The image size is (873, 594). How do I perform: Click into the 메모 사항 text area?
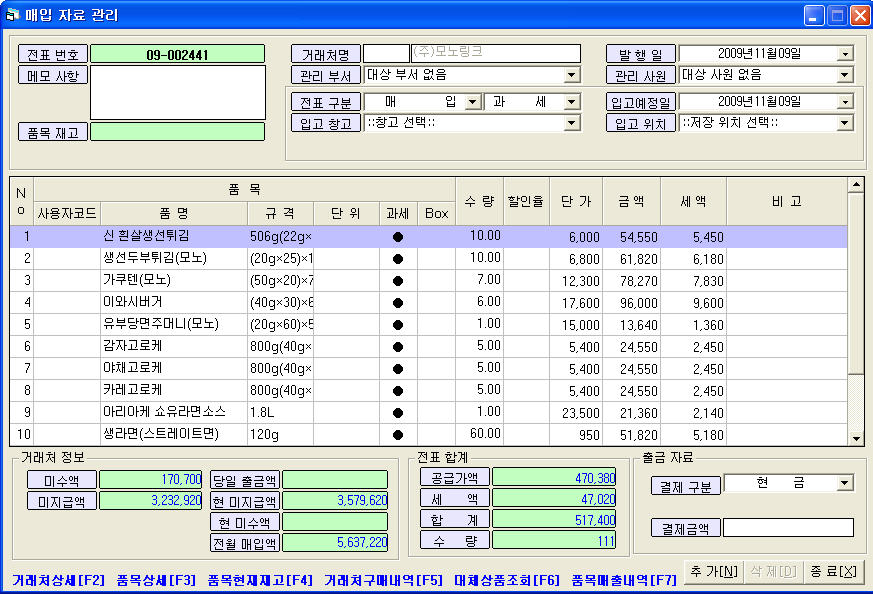(178, 92)
